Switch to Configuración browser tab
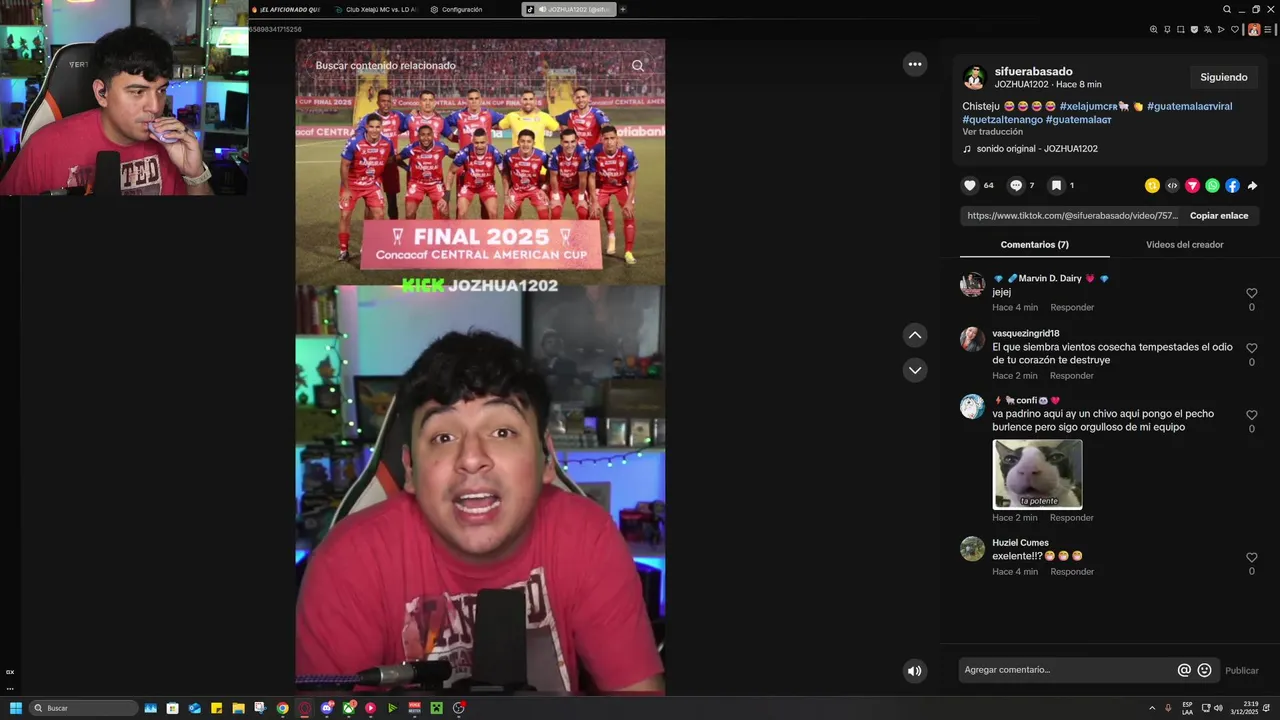 [456, 9]
